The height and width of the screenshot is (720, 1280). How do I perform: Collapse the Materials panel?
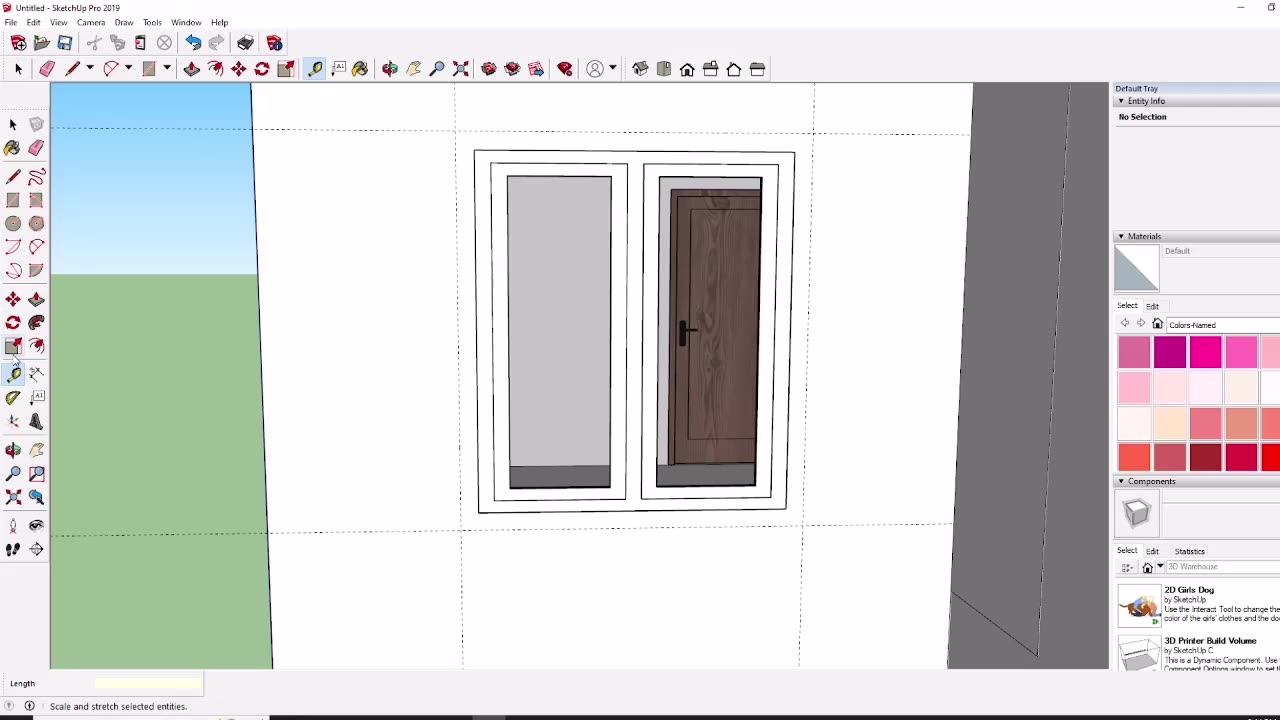(1121, 236)
